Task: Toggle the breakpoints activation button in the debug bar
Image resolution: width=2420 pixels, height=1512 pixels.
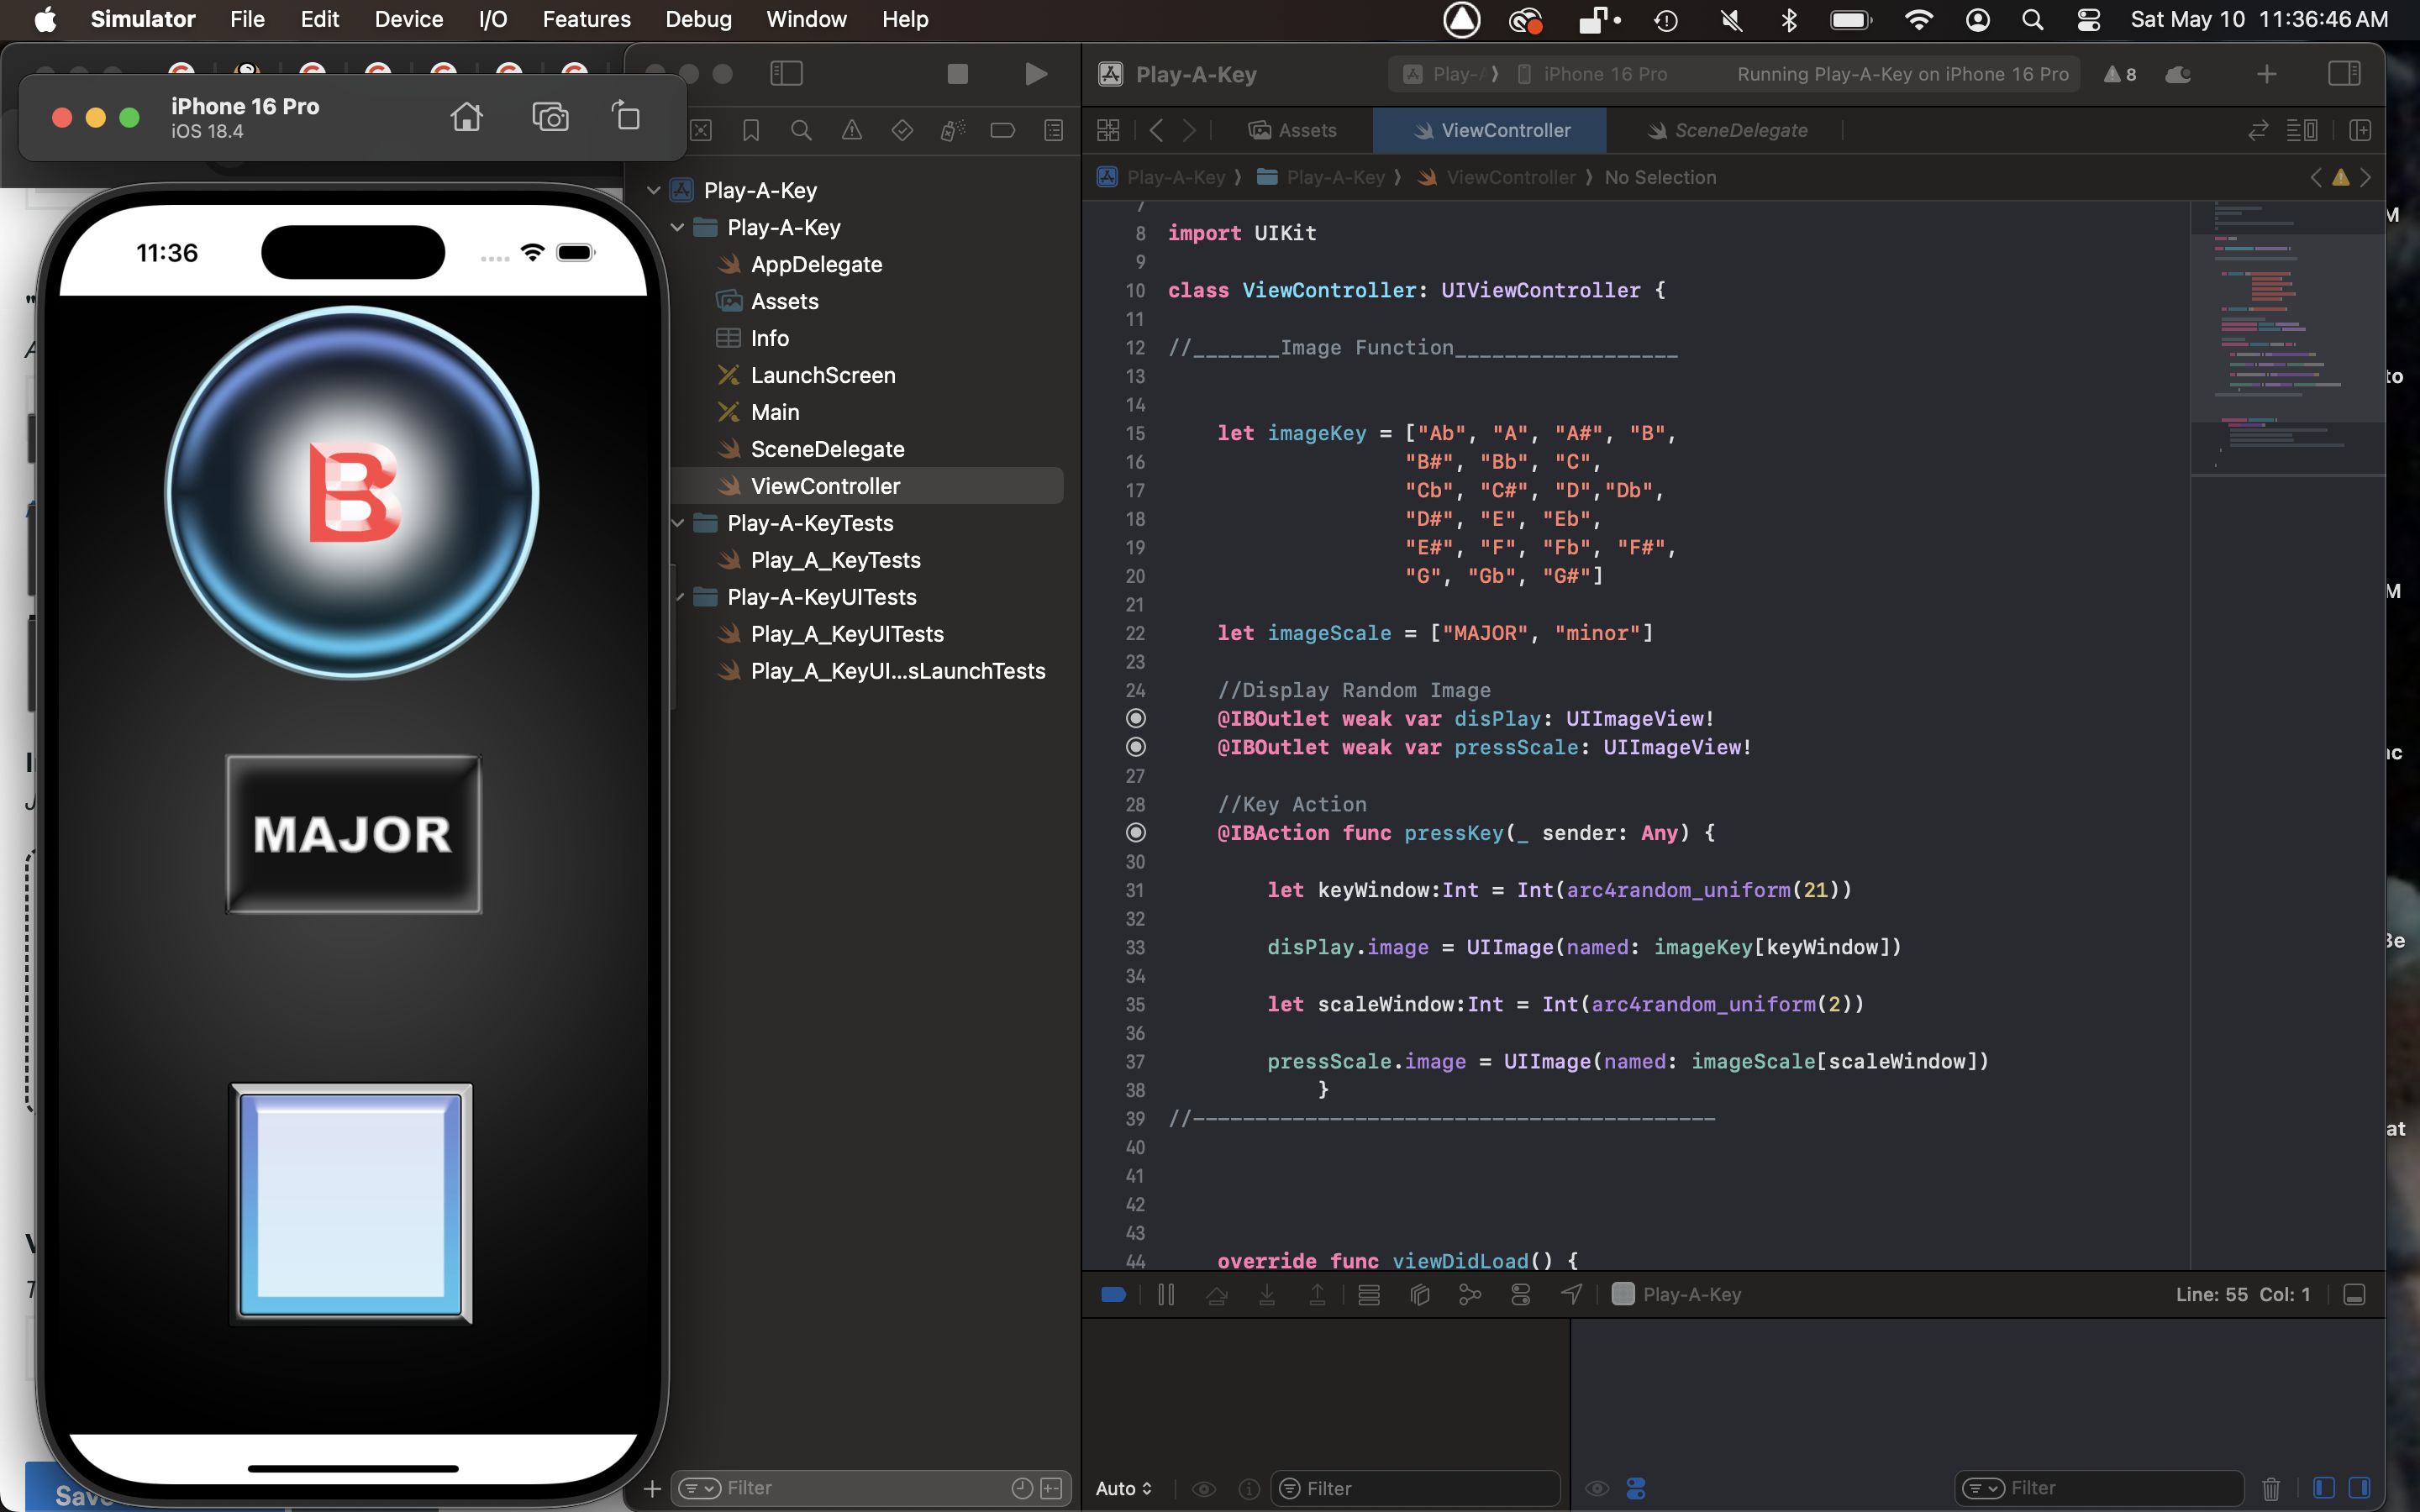Action: (x=1114, y=1295)
